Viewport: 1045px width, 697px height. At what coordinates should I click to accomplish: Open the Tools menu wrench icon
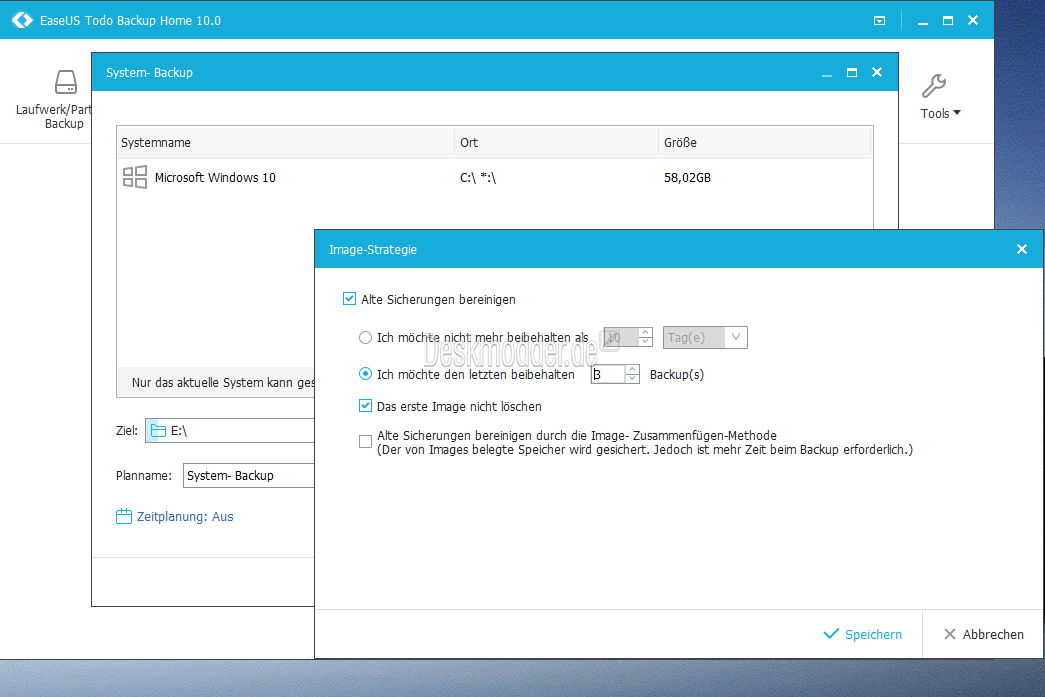[x=934, y=85]
